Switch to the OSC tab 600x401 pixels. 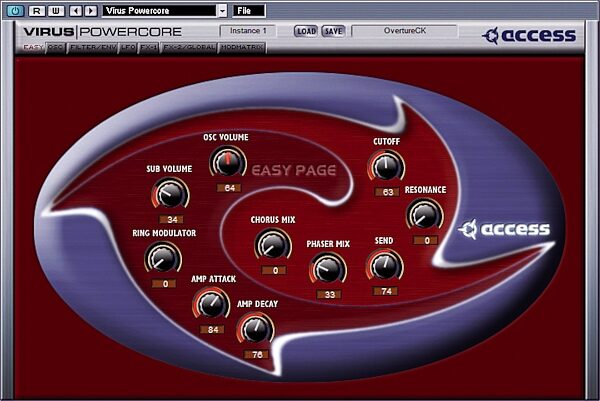click(56, 47)
